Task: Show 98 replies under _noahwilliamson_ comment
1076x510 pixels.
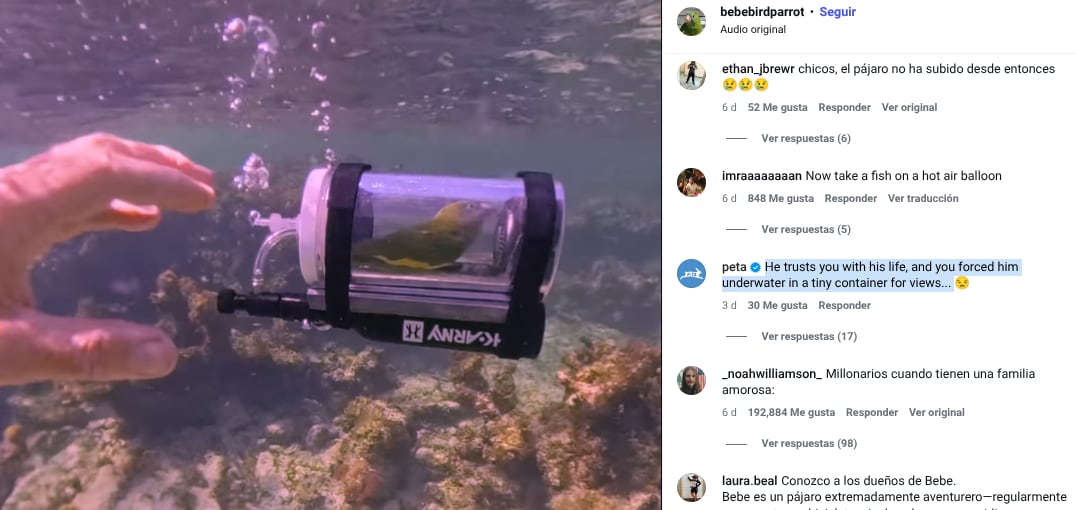Action: pos(809,443)
